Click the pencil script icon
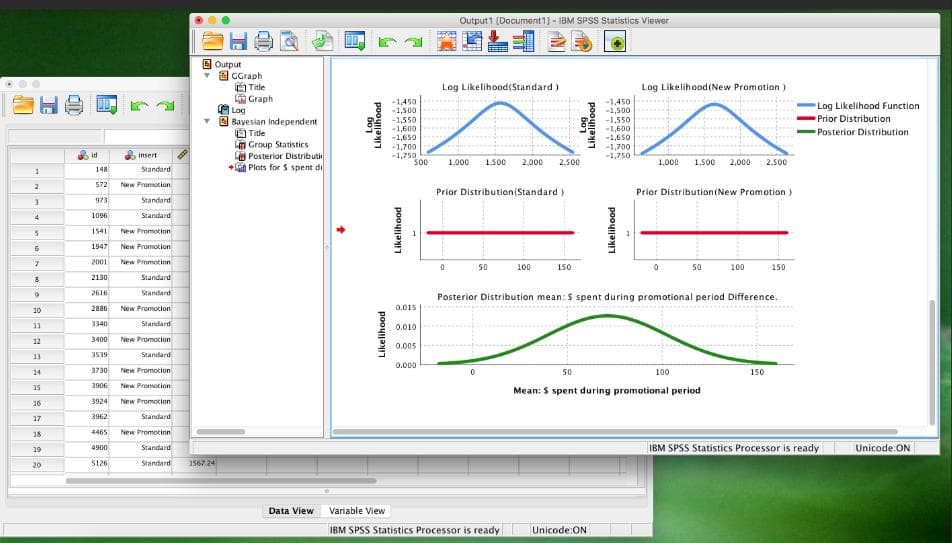952x543 pixels. click(x=557, y=41)
